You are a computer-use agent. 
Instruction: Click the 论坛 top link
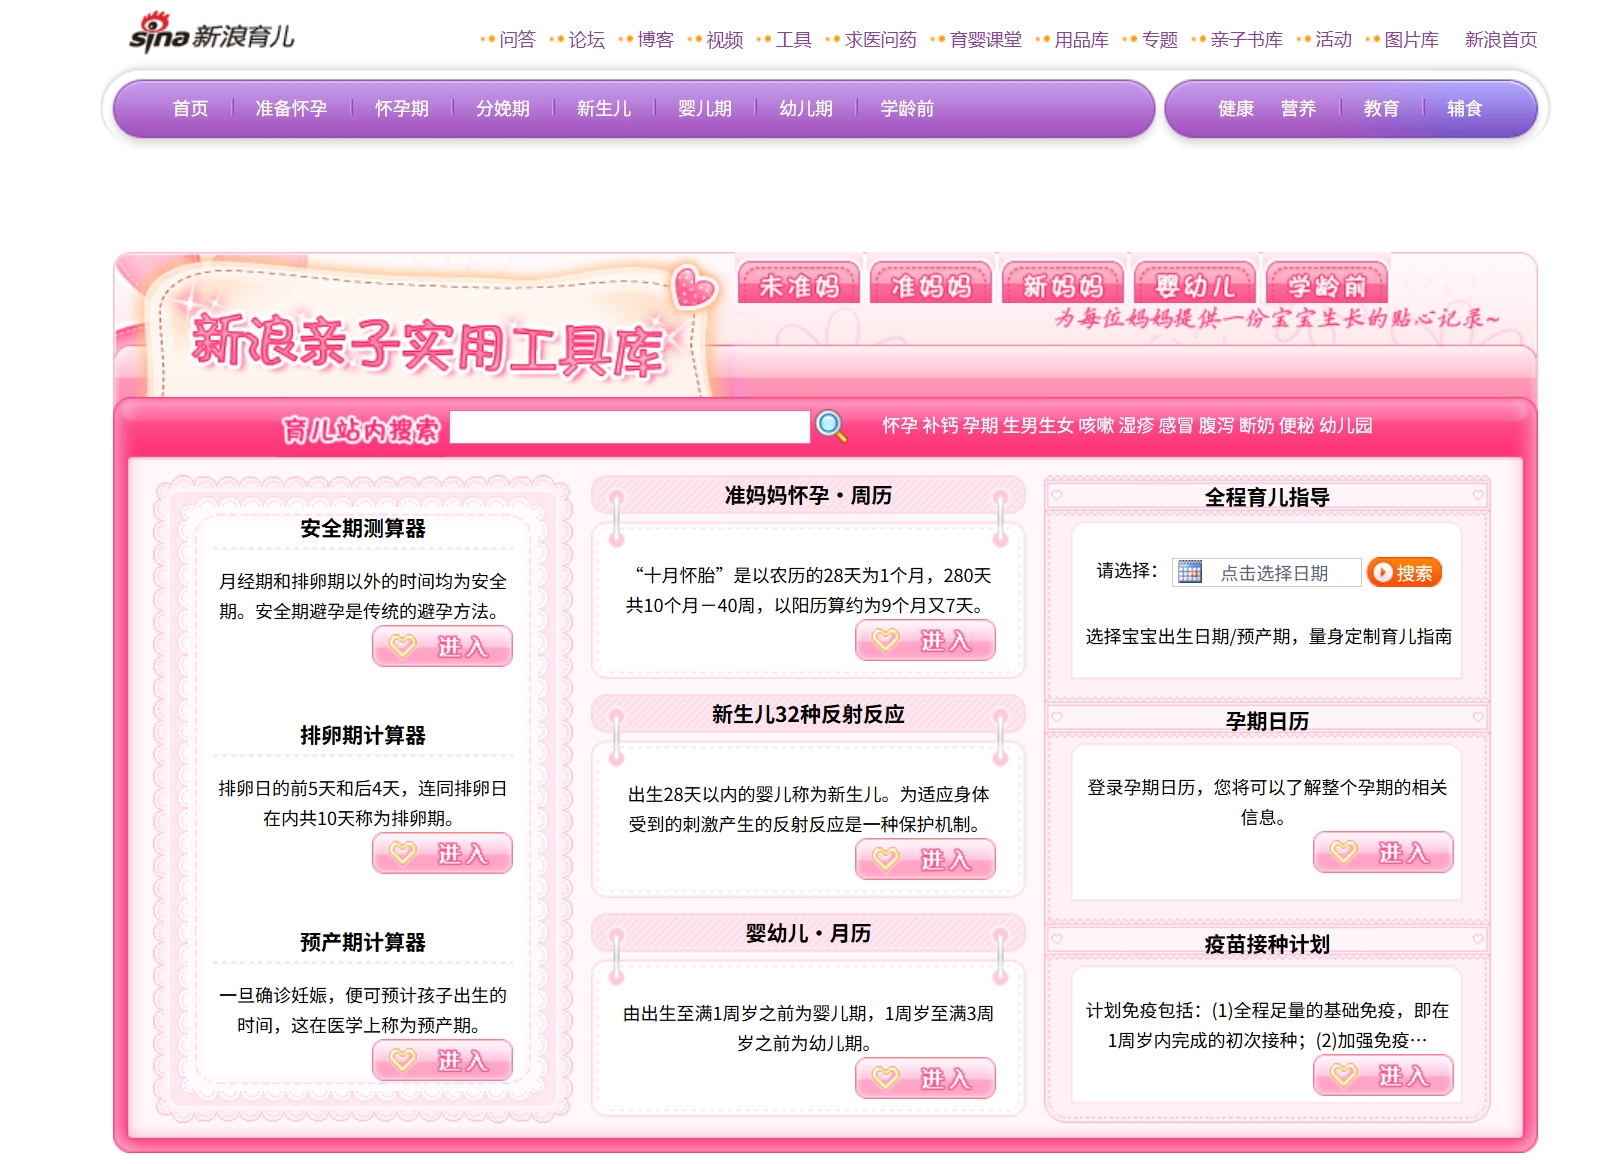click(x=587, y=40)
